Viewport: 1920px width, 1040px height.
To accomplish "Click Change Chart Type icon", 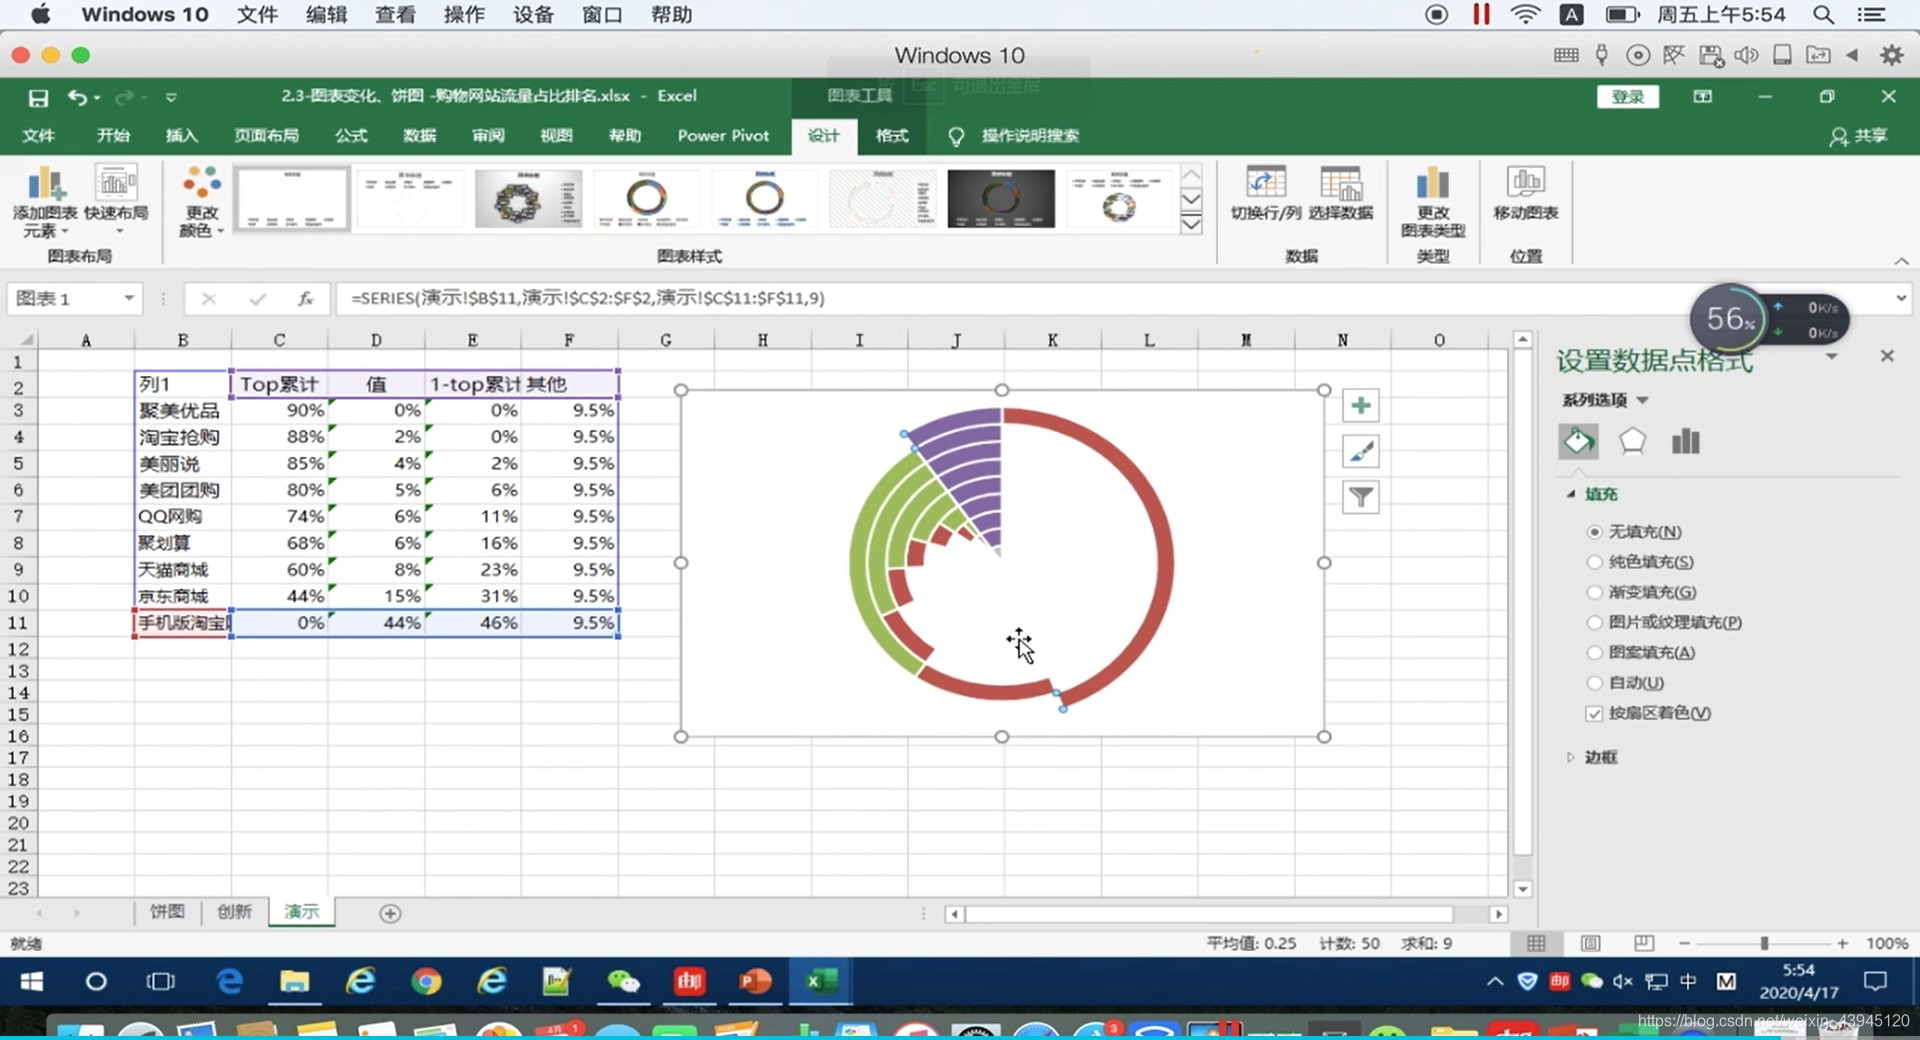I will pos(1432,185).
